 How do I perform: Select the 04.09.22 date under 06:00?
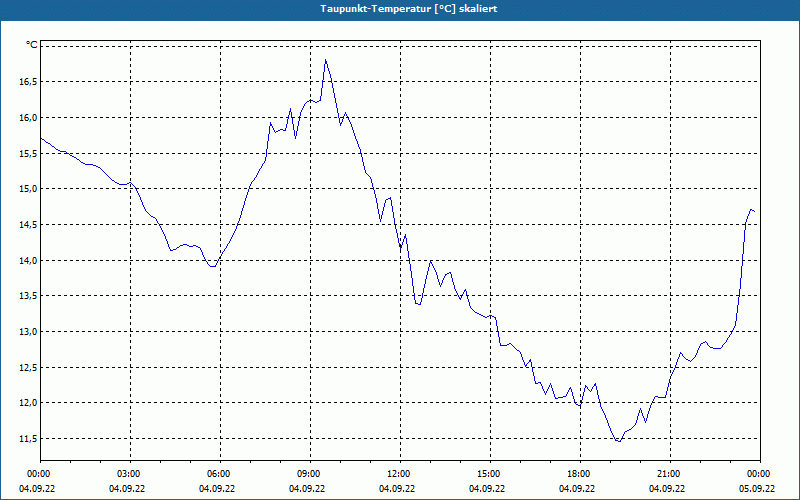pyautogui.click(x=217, y=489)
